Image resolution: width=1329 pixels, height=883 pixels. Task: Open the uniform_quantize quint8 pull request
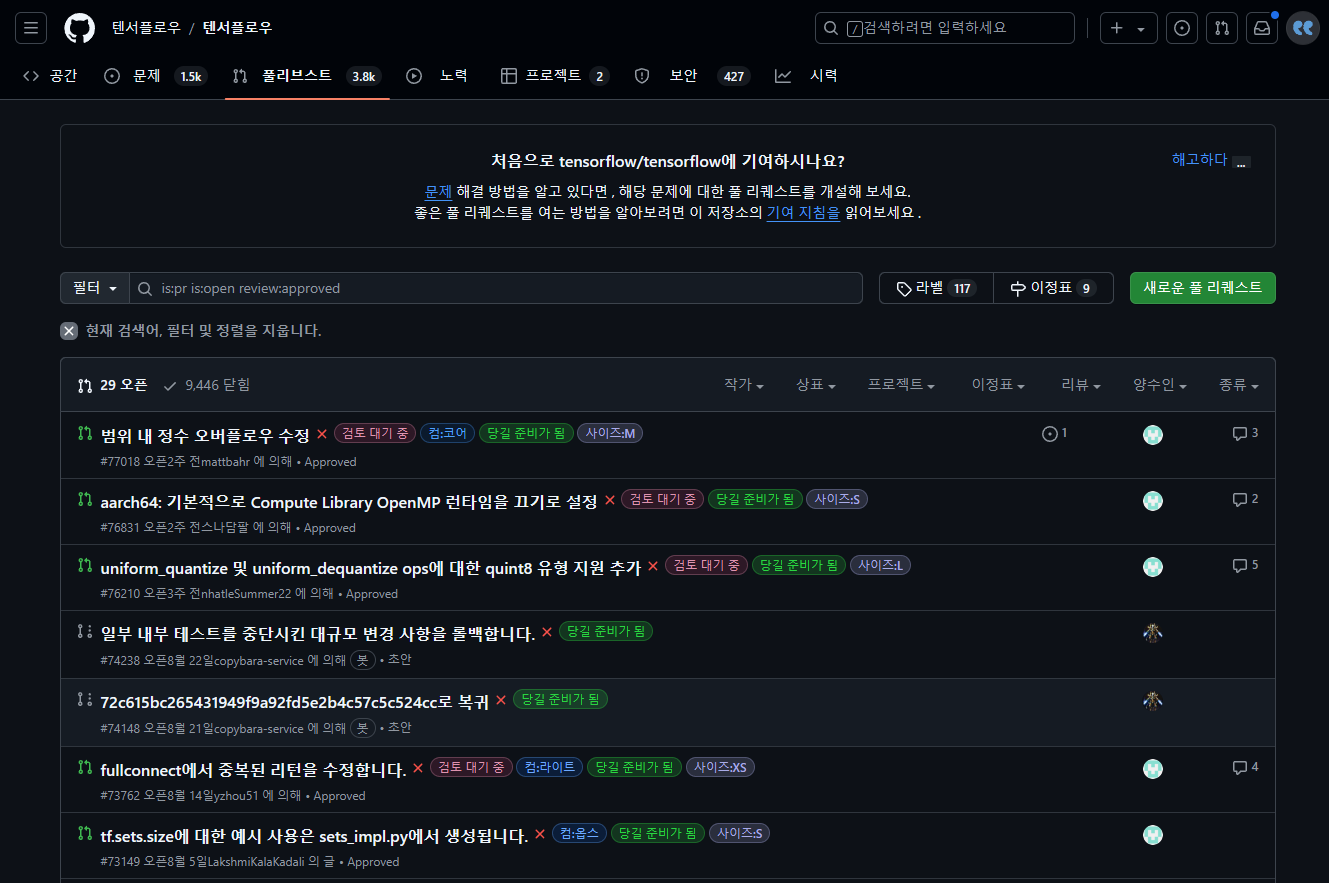371,567
